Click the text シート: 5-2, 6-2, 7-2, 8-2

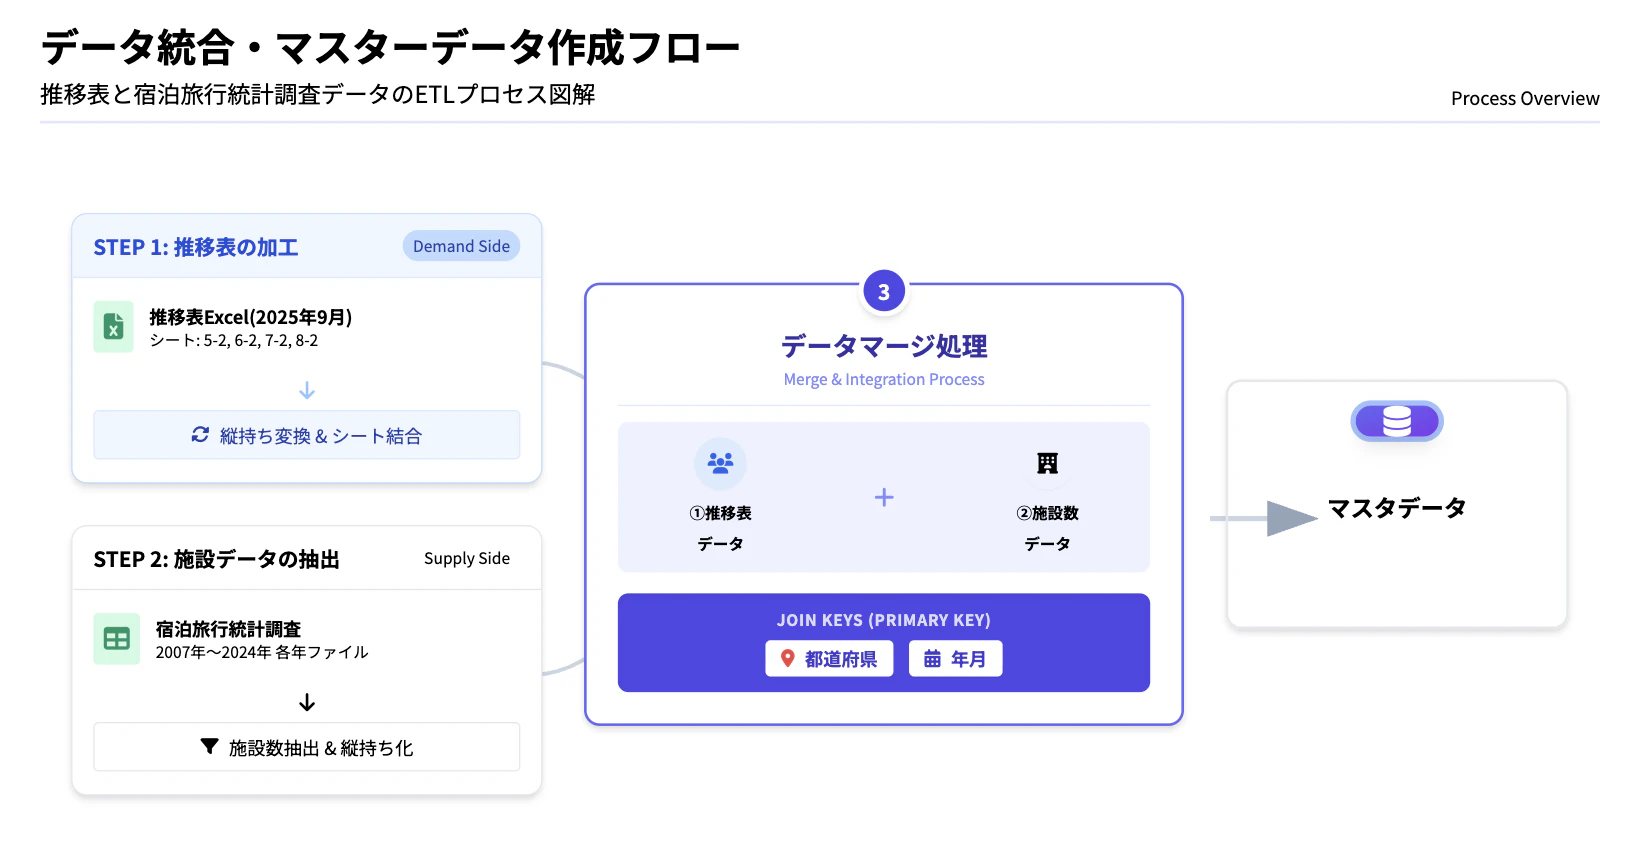tap(234, 341)
